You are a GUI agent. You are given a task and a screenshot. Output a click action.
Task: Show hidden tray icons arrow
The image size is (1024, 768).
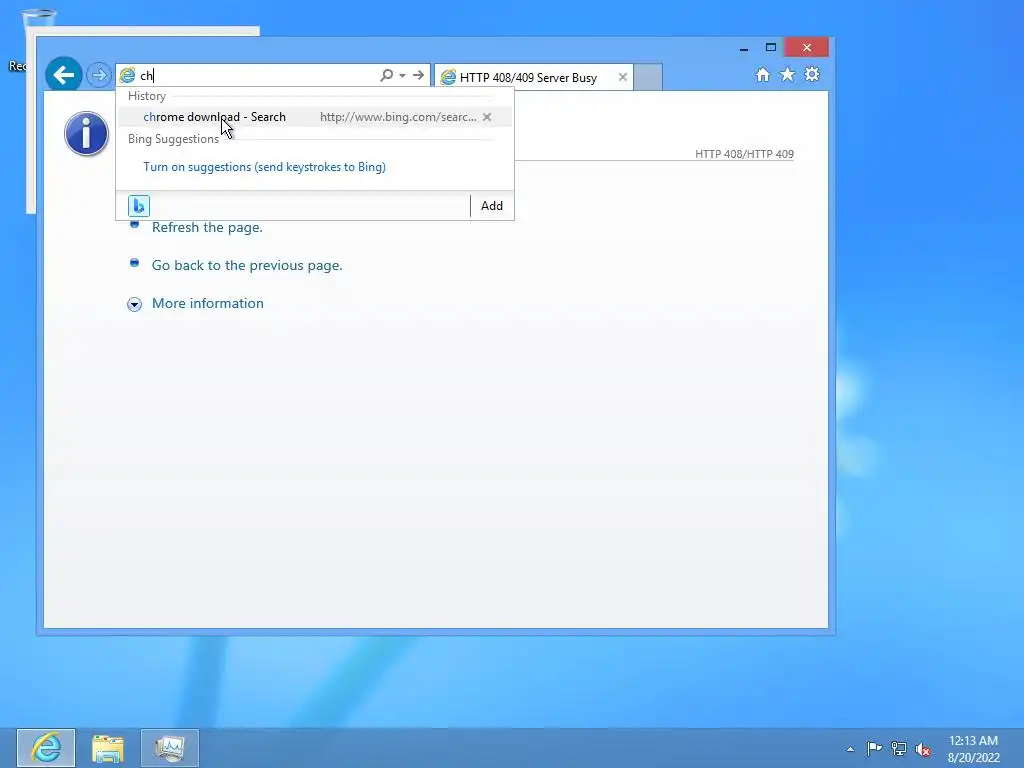[850, 749]
